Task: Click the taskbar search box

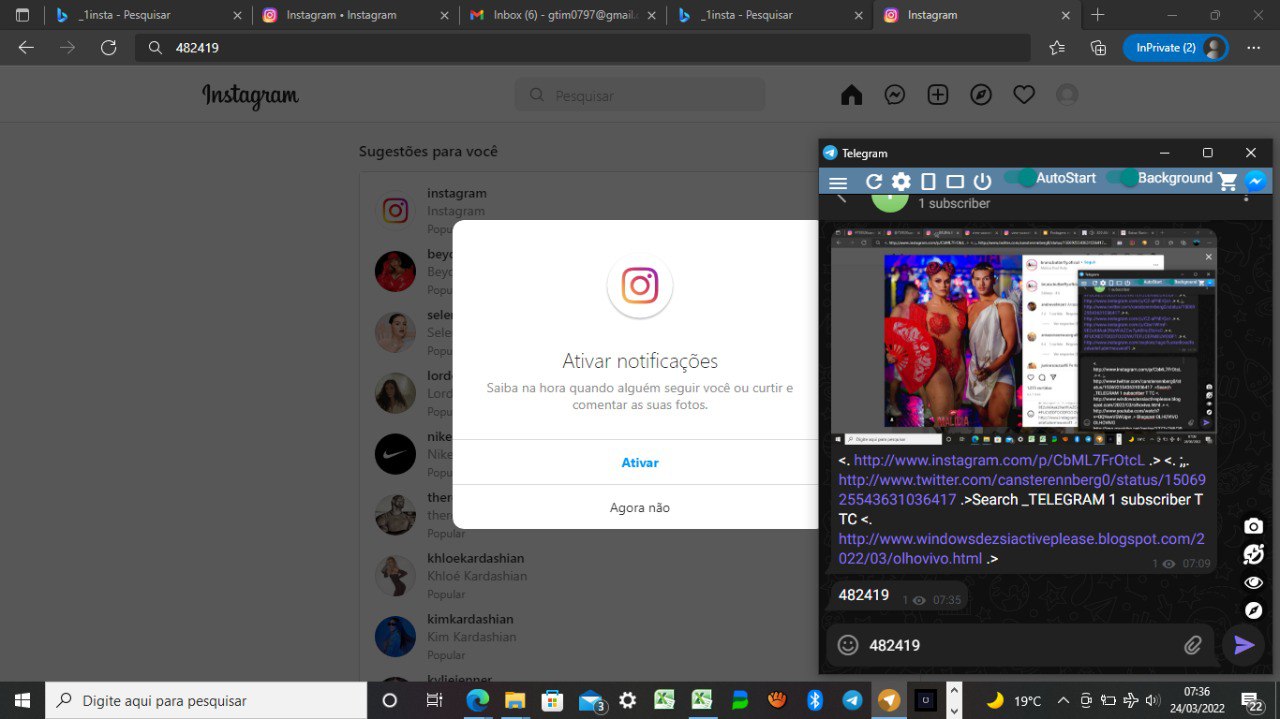Action: tap(206, 700)
